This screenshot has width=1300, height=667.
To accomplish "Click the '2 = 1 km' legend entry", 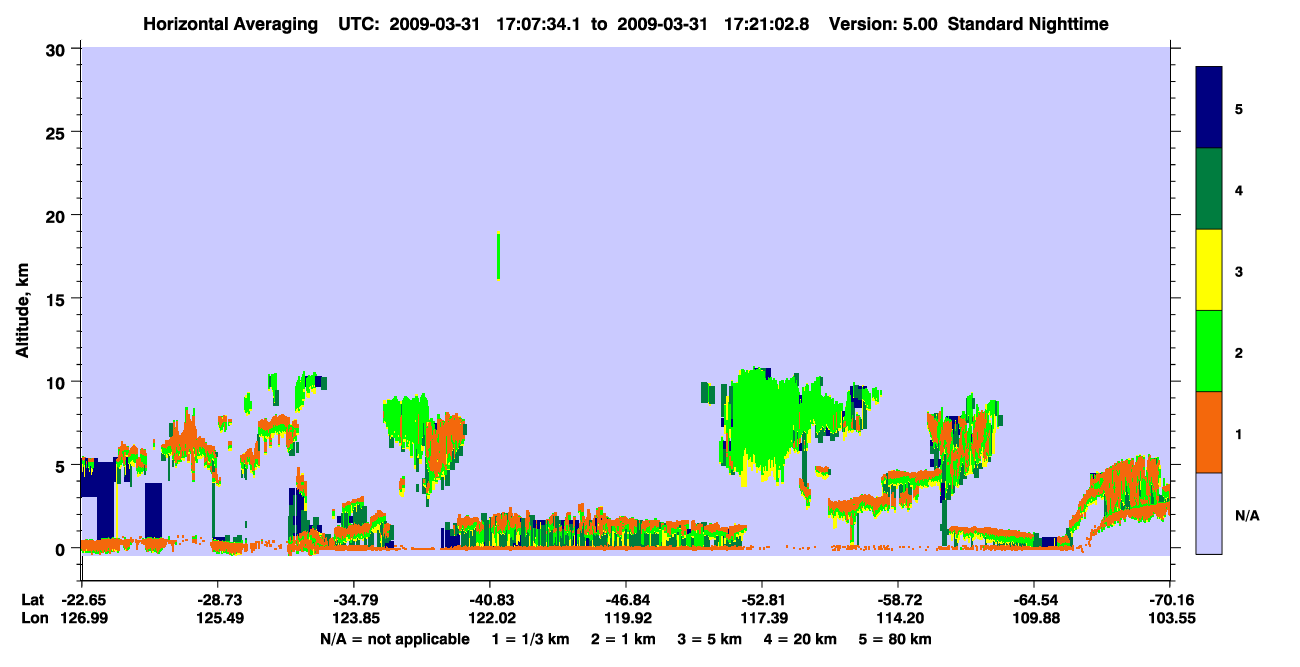I will coord(624,639).
